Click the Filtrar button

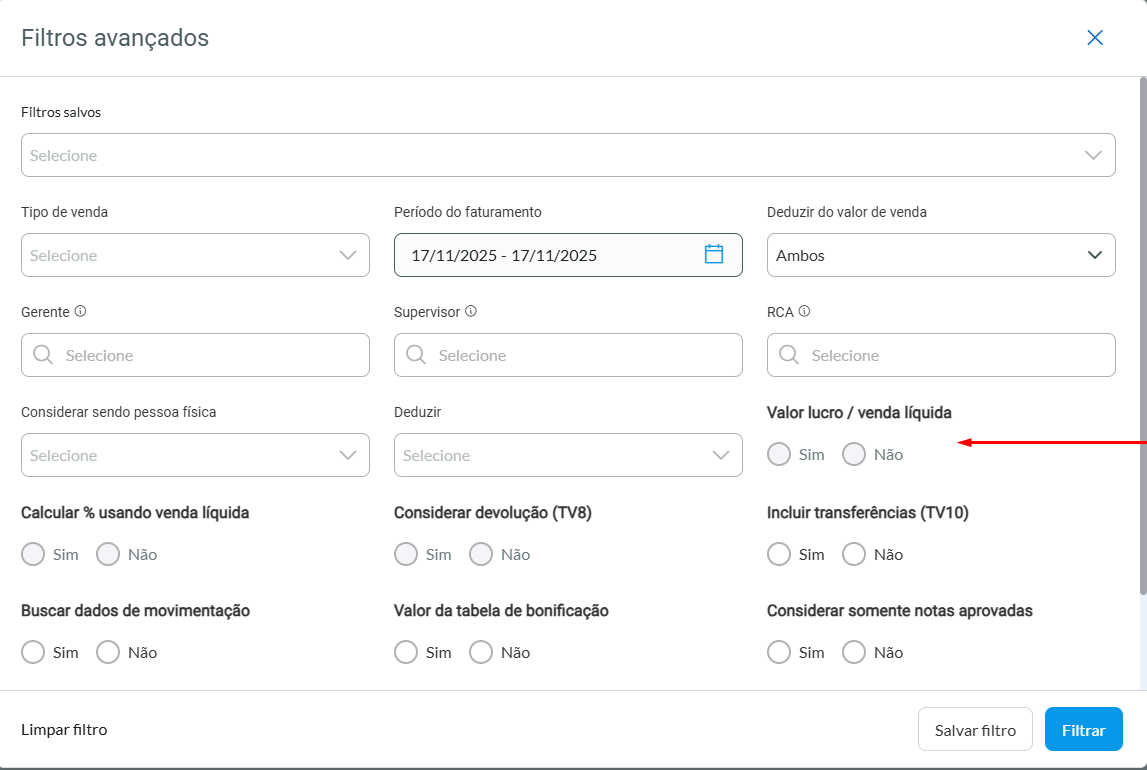[x=1083, y=730]
